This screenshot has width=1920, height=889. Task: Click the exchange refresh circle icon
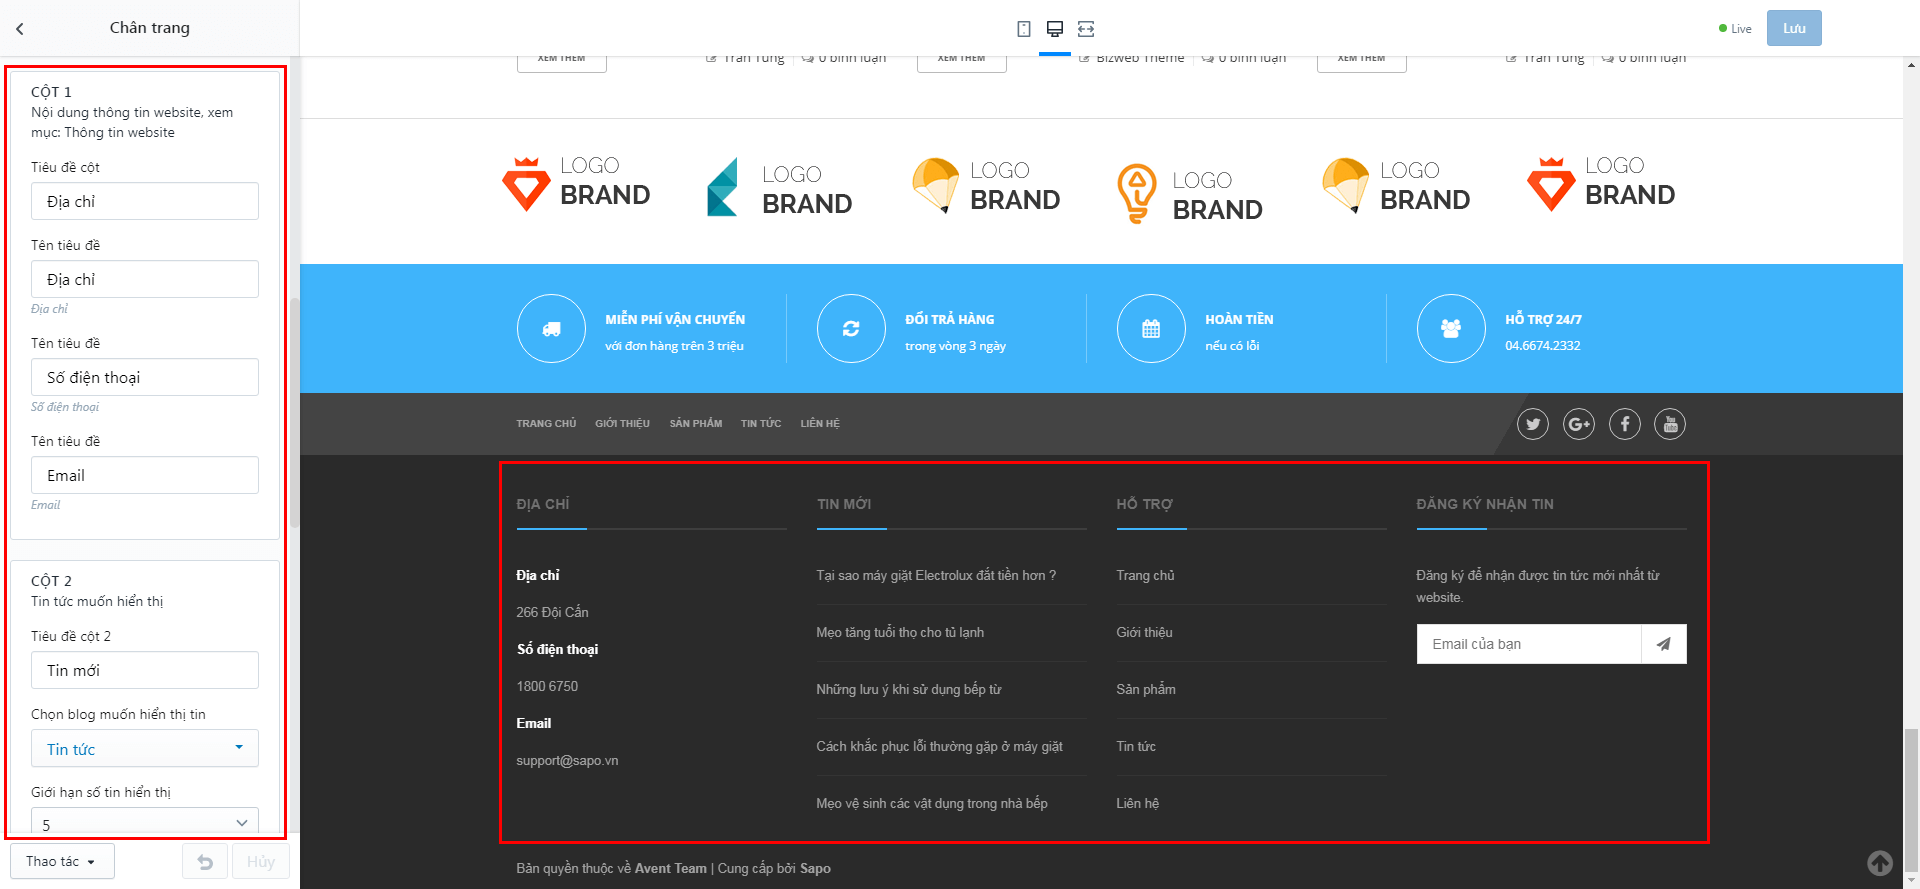(x=851, y=328)
